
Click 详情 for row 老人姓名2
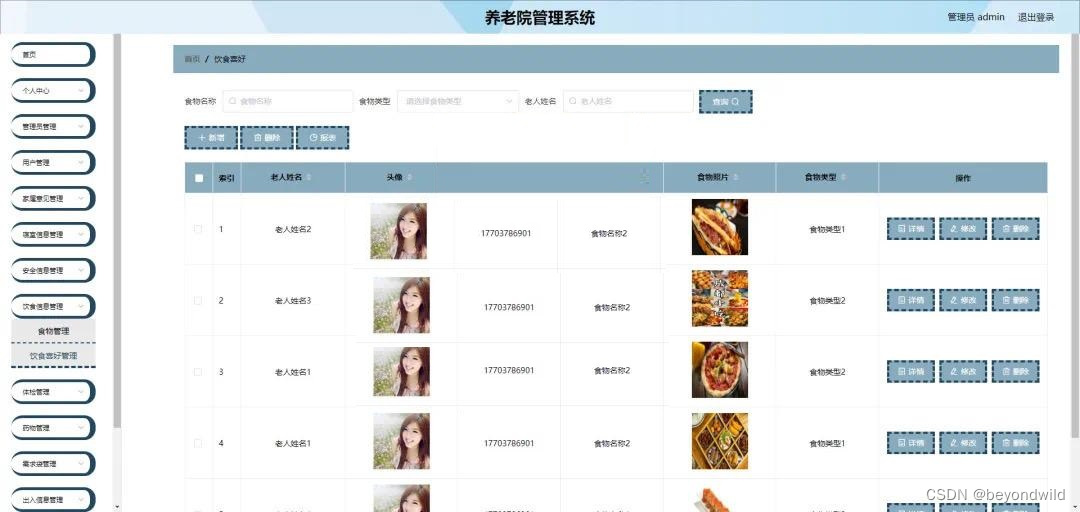click(911, 229)
